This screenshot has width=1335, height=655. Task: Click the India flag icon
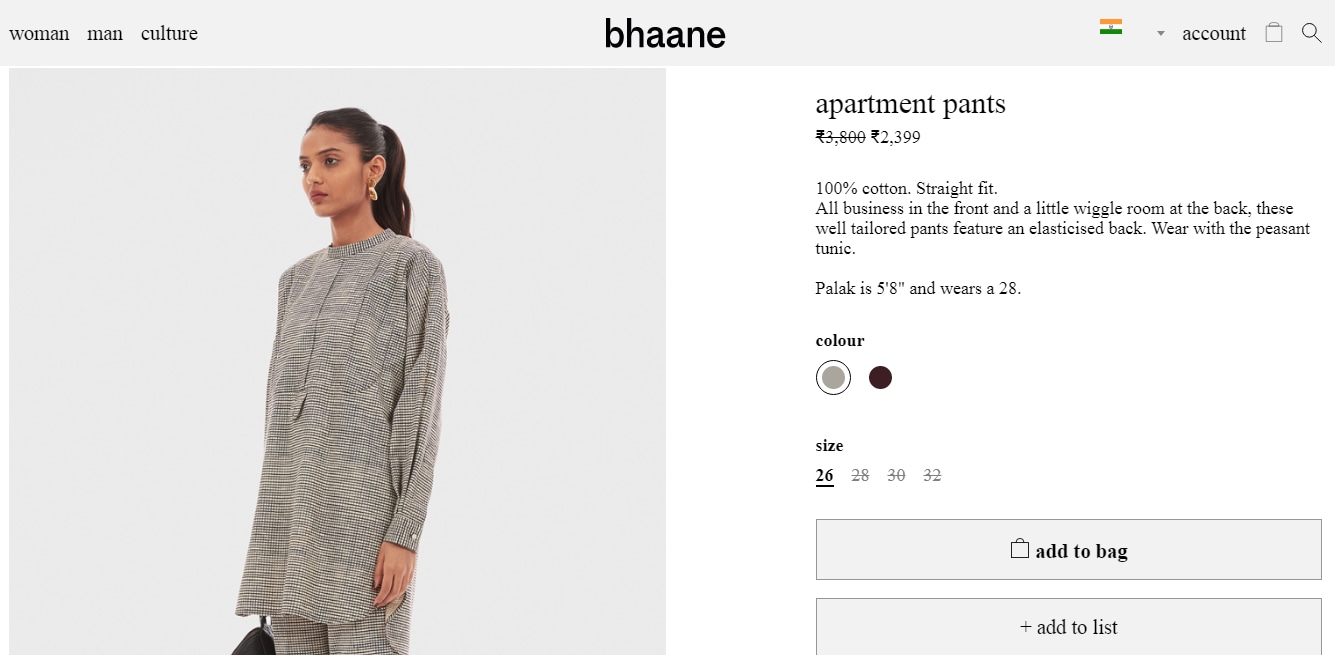1110,27
